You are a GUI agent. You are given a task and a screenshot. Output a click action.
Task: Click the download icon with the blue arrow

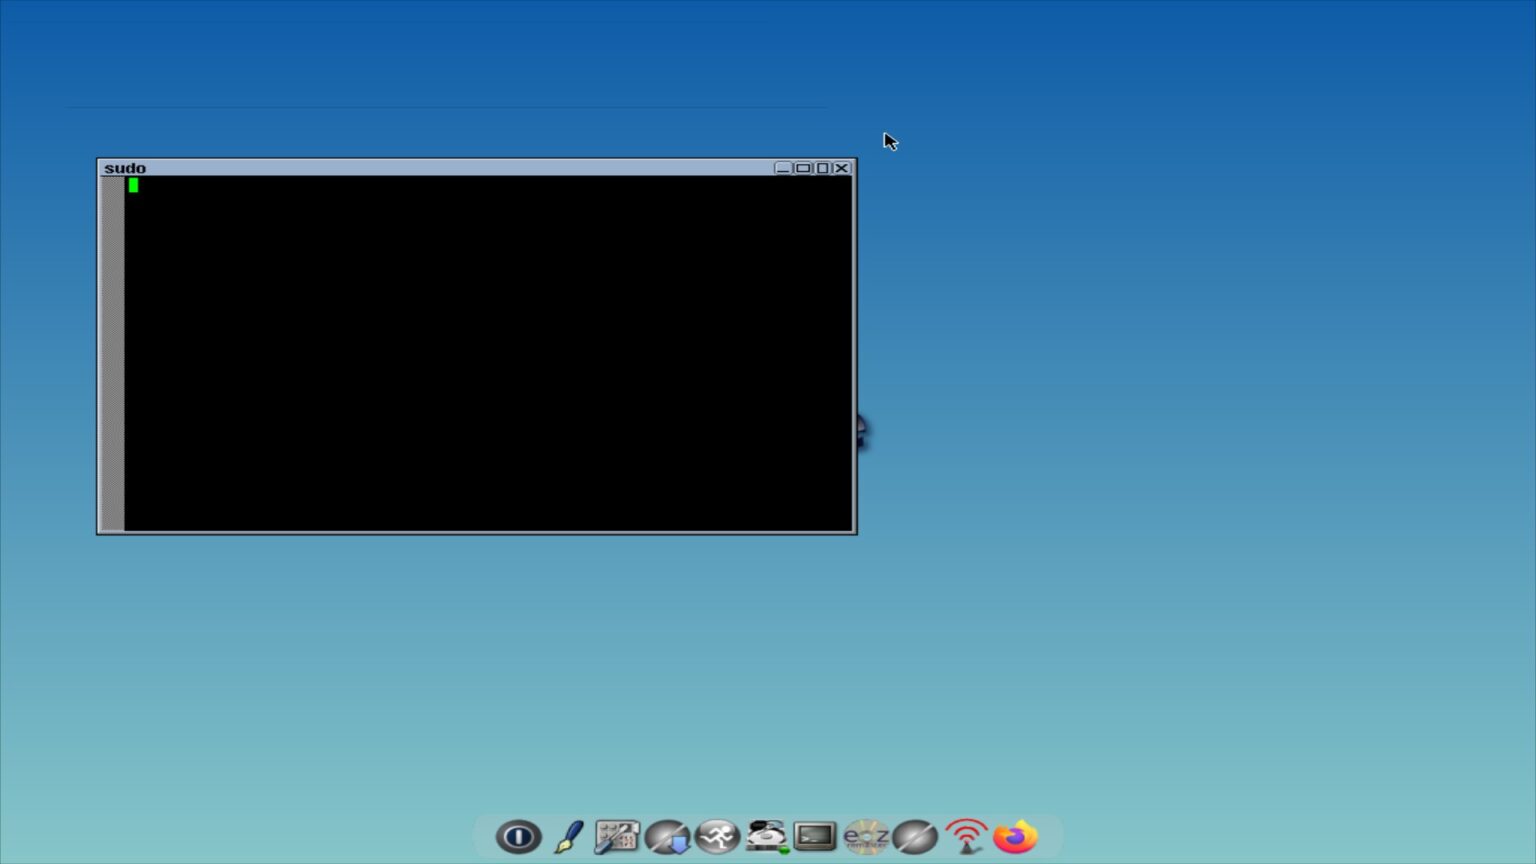[x=666, y=837]
